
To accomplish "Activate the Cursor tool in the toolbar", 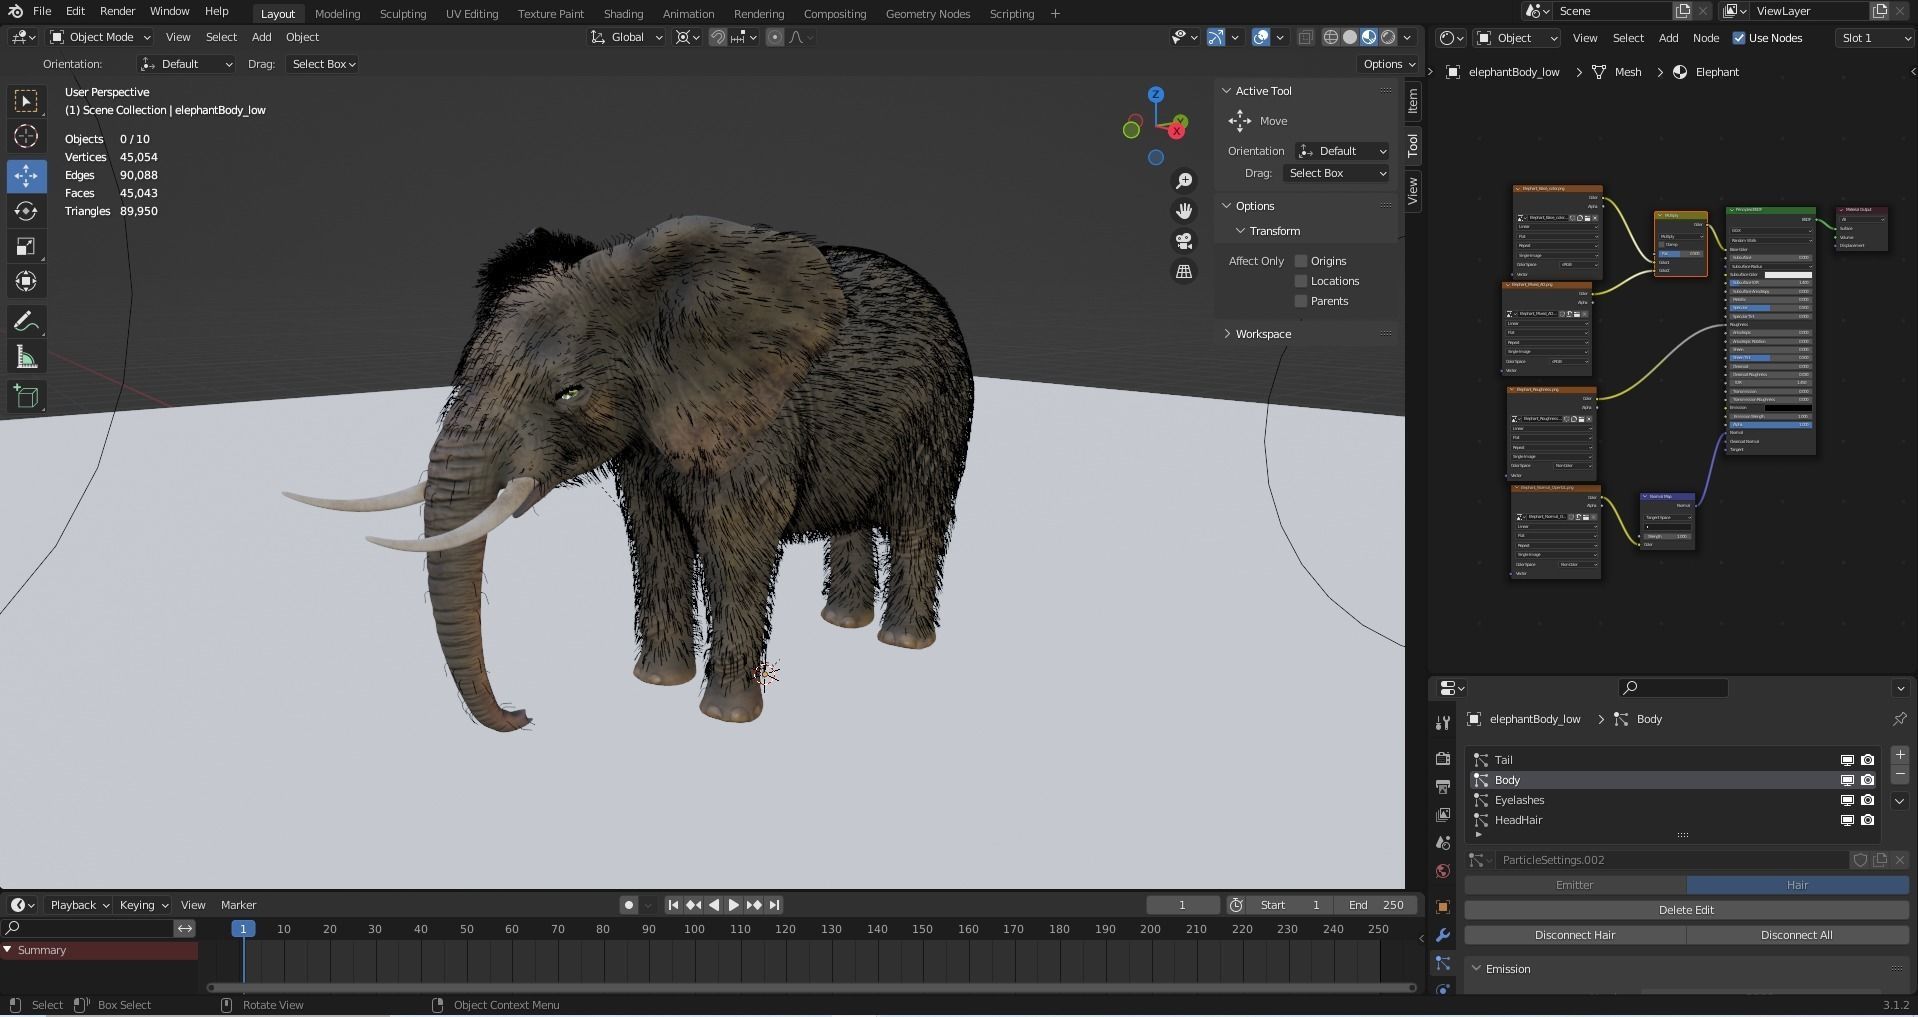I will pos(26,137).
